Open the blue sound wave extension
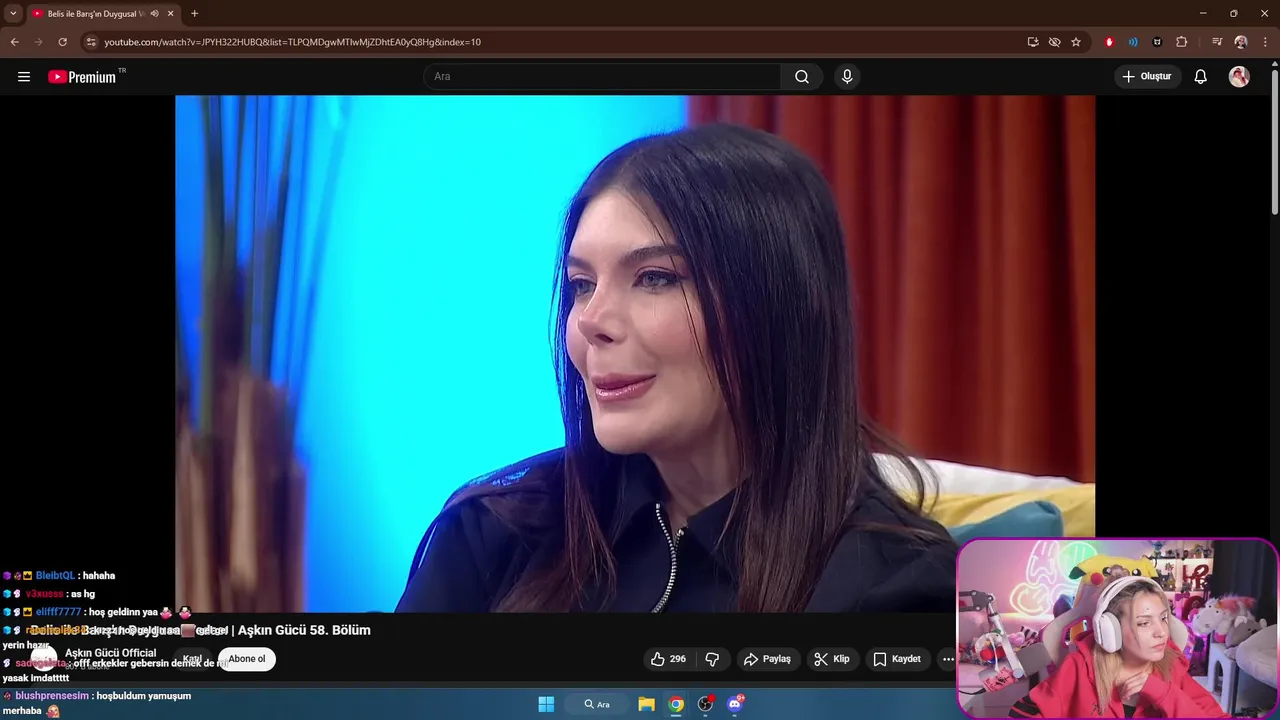Image resolution: width=1280 pixels, height=720 pixels. tap(1133, 42)
